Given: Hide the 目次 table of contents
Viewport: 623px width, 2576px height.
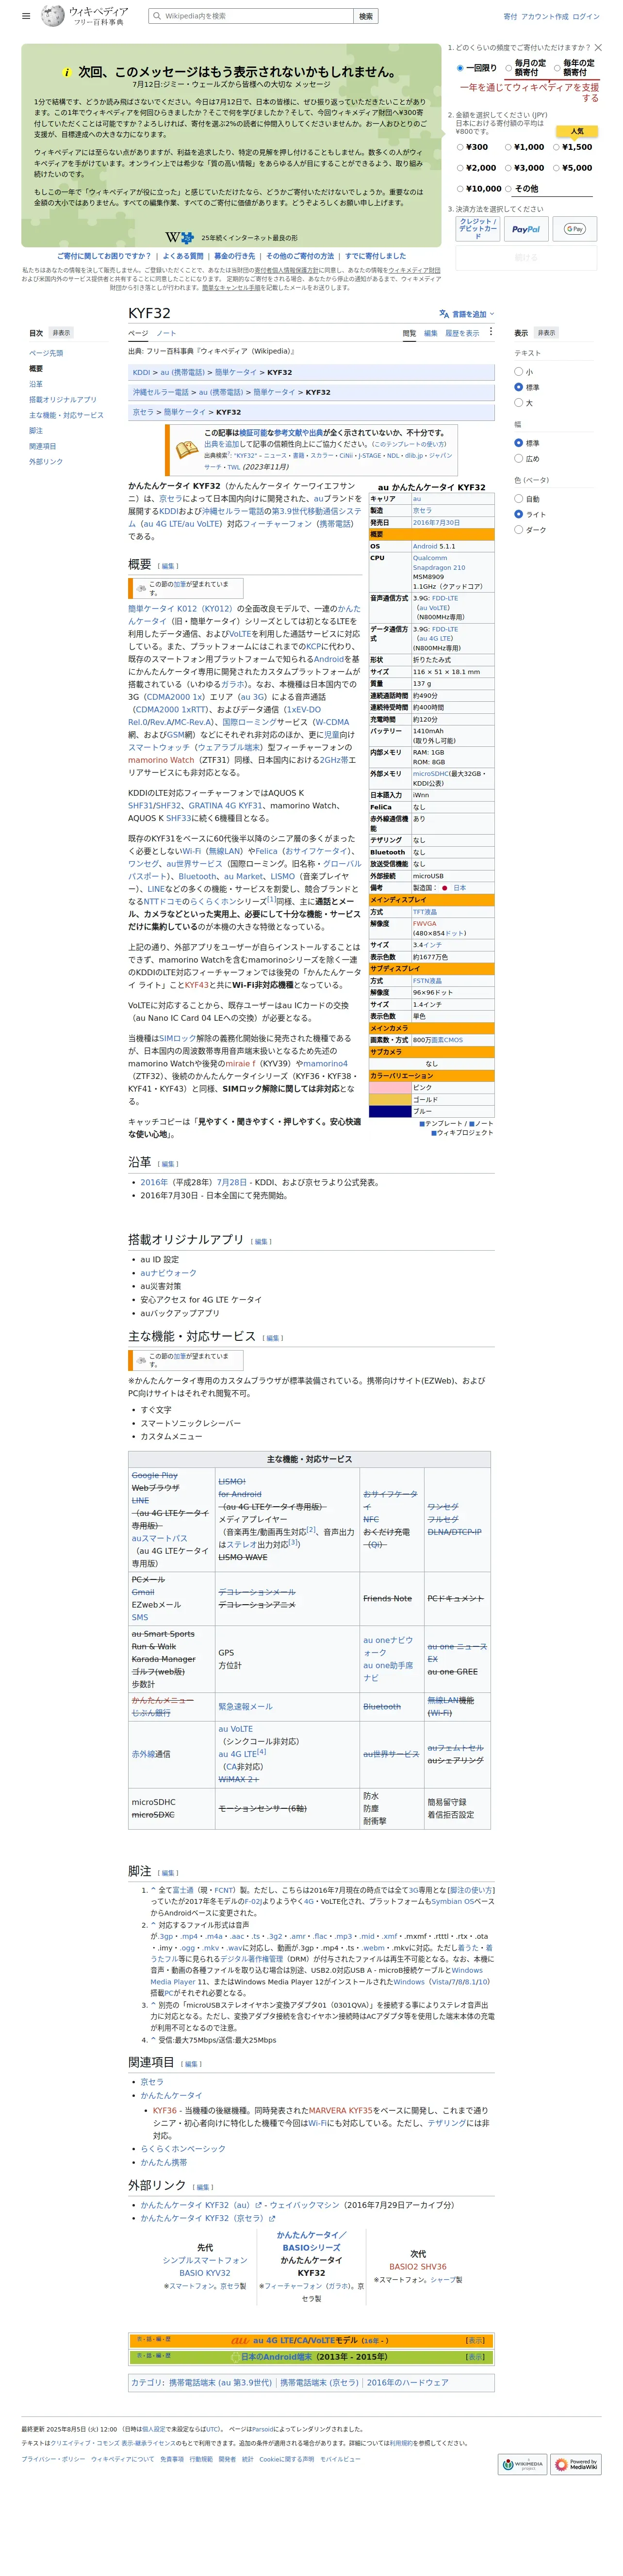Looking at the screenshot, I should coord(62,333).
